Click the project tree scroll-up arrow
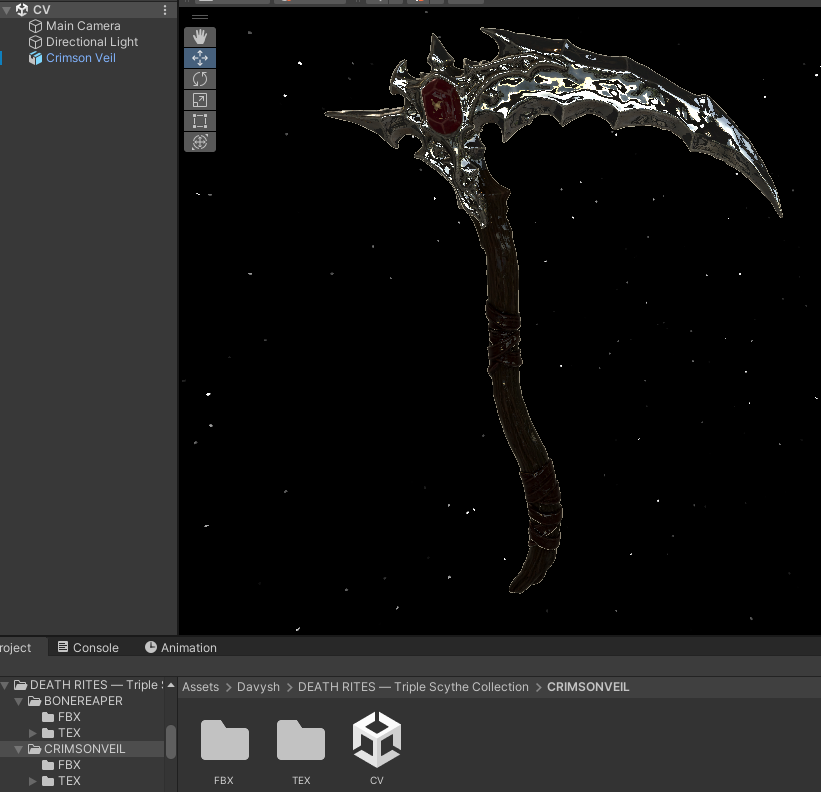This screenshot has width=821, height=792. point(171,685)
